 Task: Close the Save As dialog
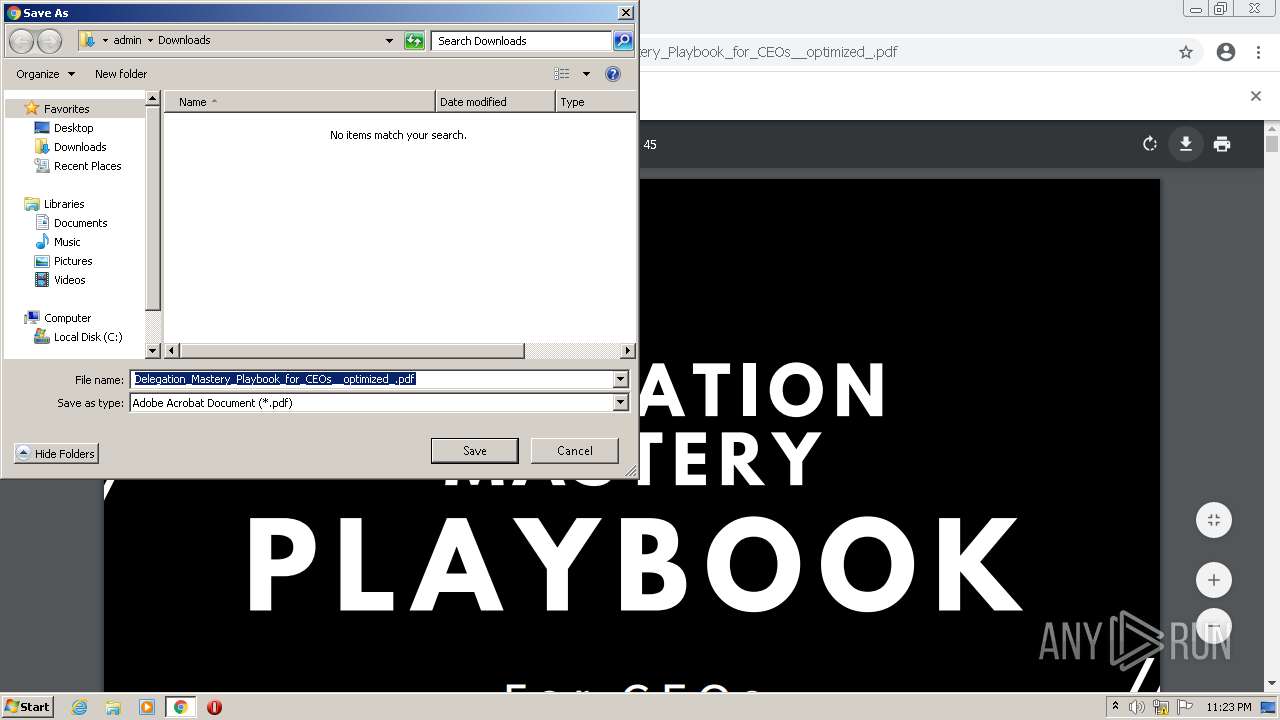pyautogui.click(x=626, y=13)
